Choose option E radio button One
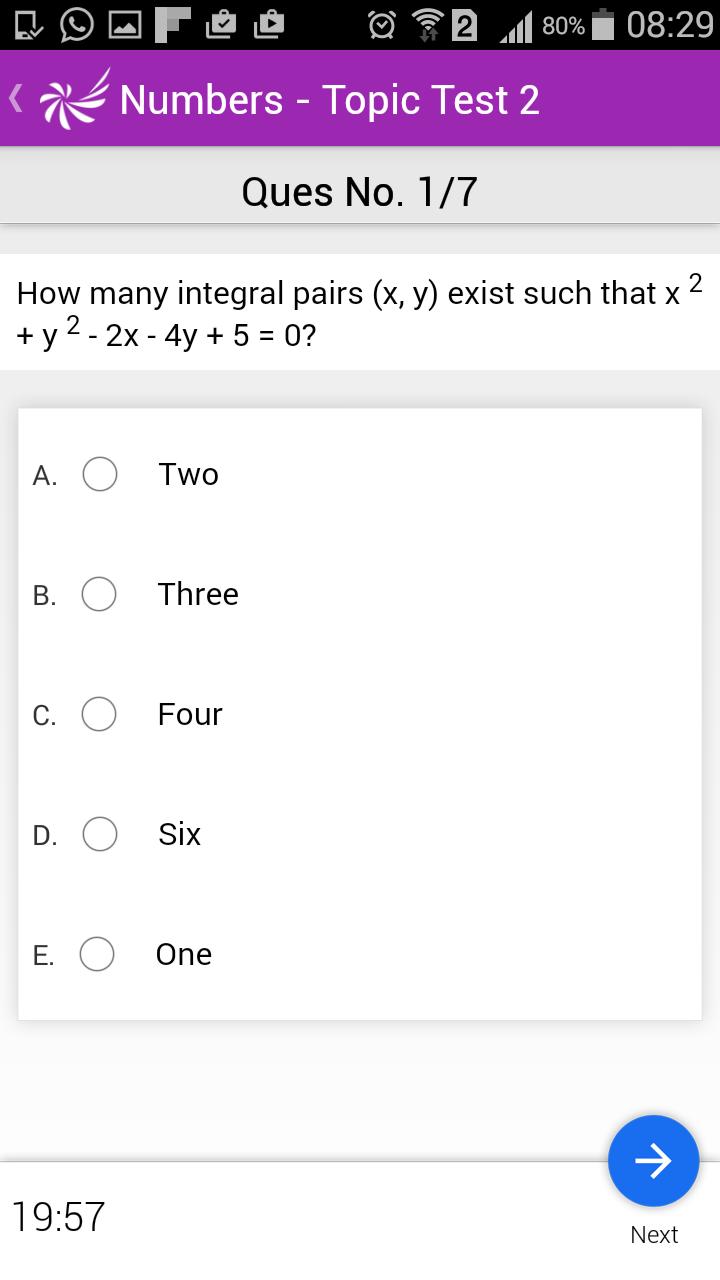The height and width of the screenshot is (1280, 720). [97, 954]
